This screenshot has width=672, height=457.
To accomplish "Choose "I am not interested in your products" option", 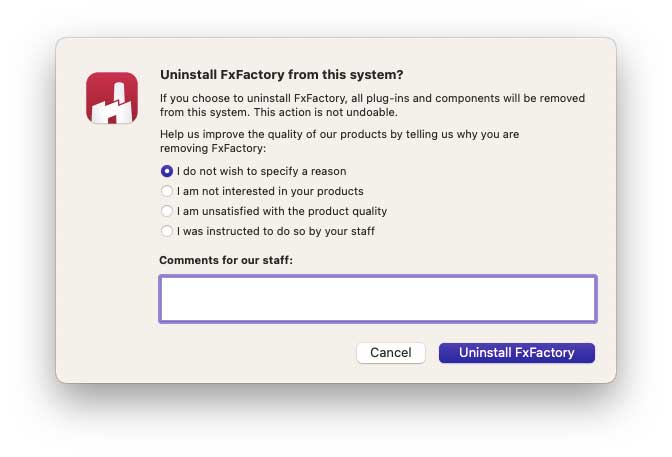I will [x=269, y=191].
